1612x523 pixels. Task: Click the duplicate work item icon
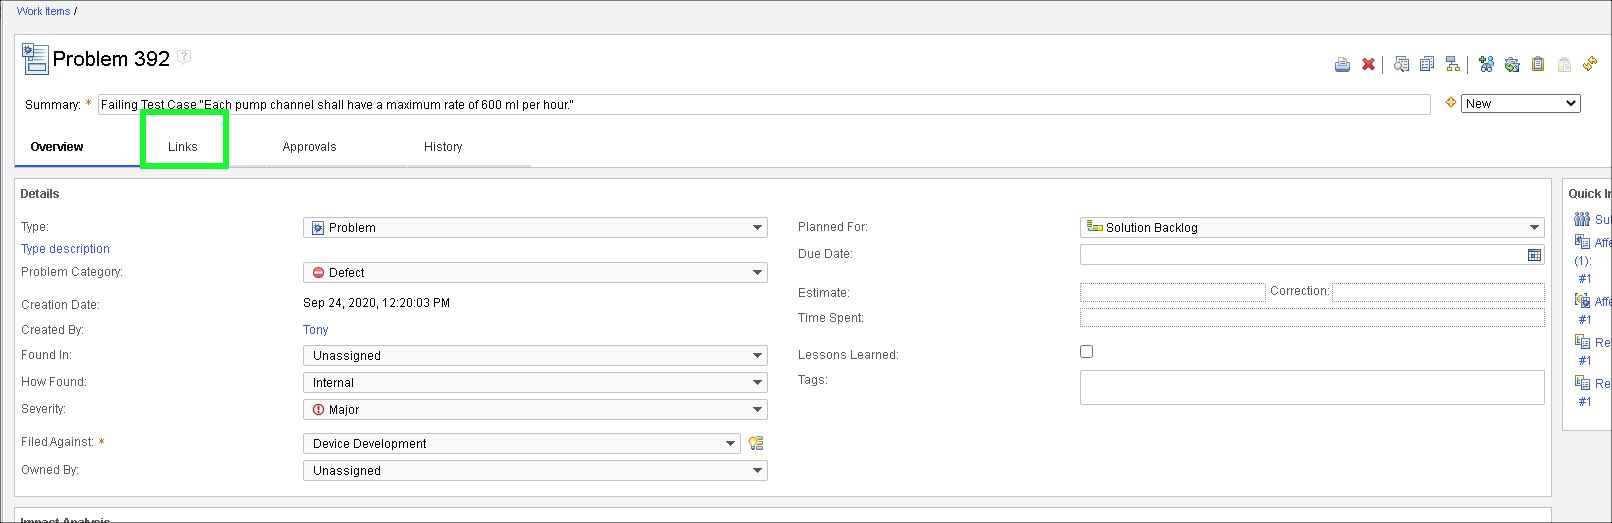(x=1427, y=65)
